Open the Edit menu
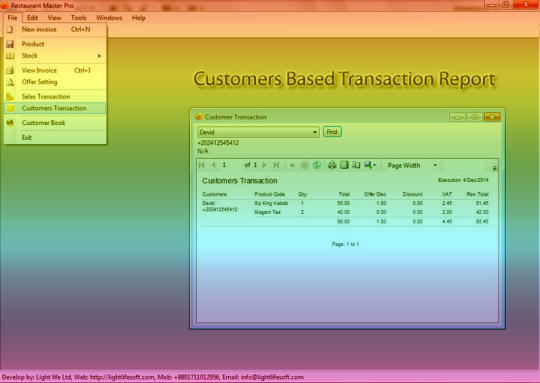 click(x=32, y=18)
